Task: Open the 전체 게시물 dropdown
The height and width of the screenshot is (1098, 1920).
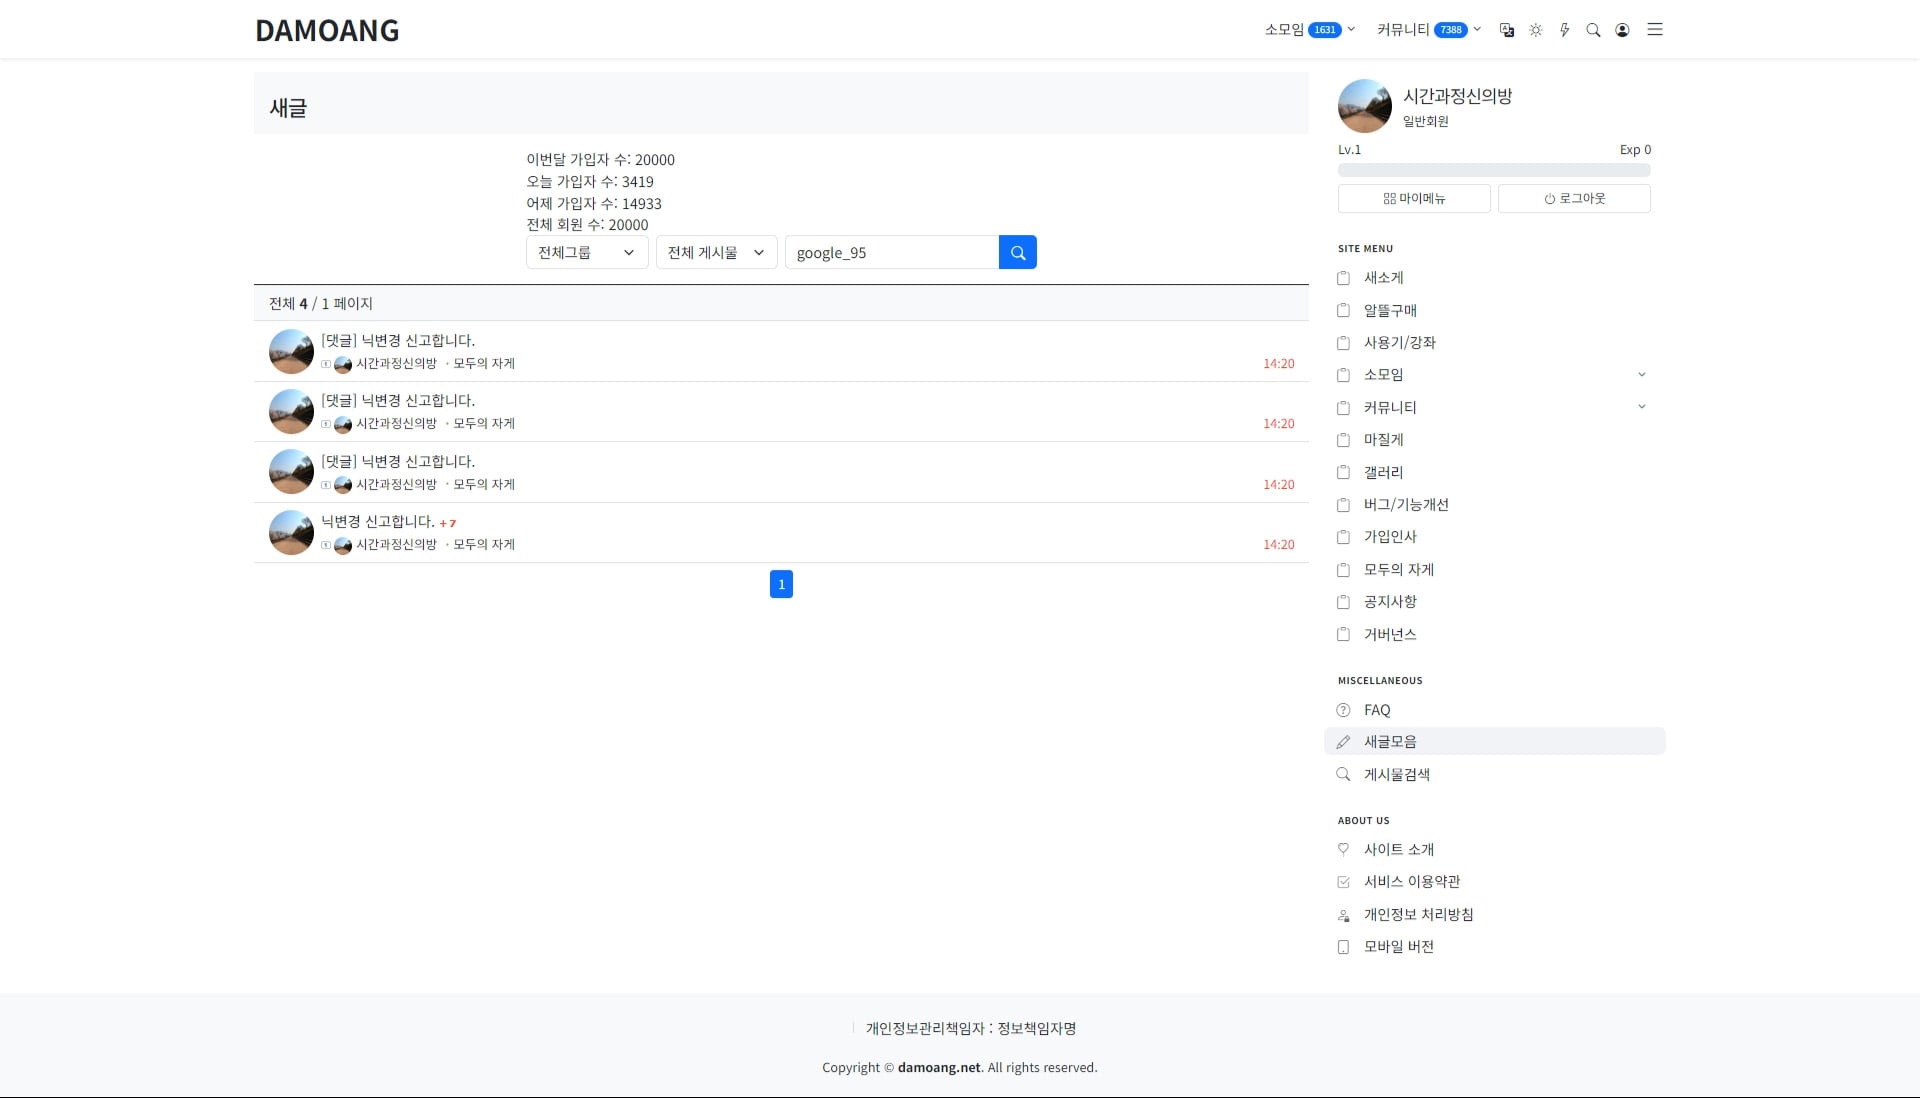Action: coord(716,252)
